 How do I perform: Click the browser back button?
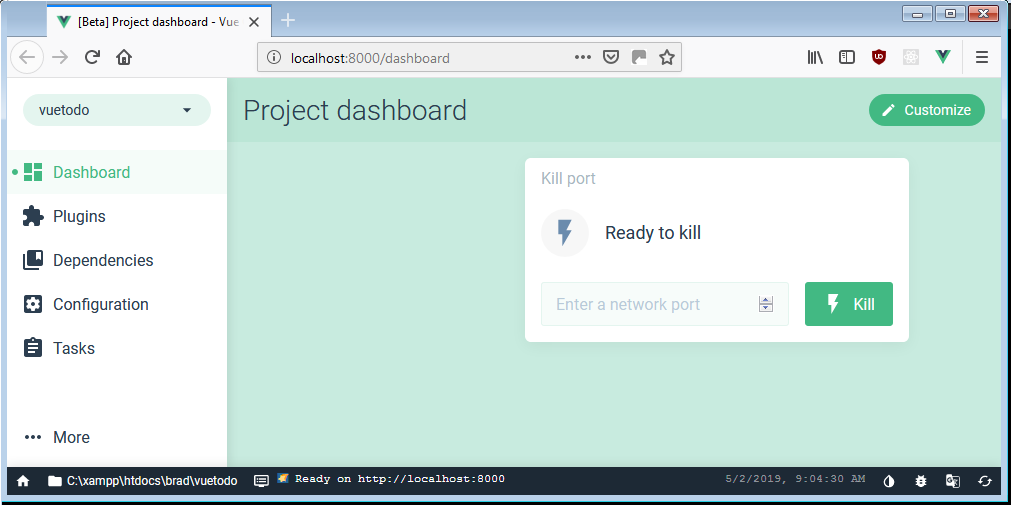point(27,57)
